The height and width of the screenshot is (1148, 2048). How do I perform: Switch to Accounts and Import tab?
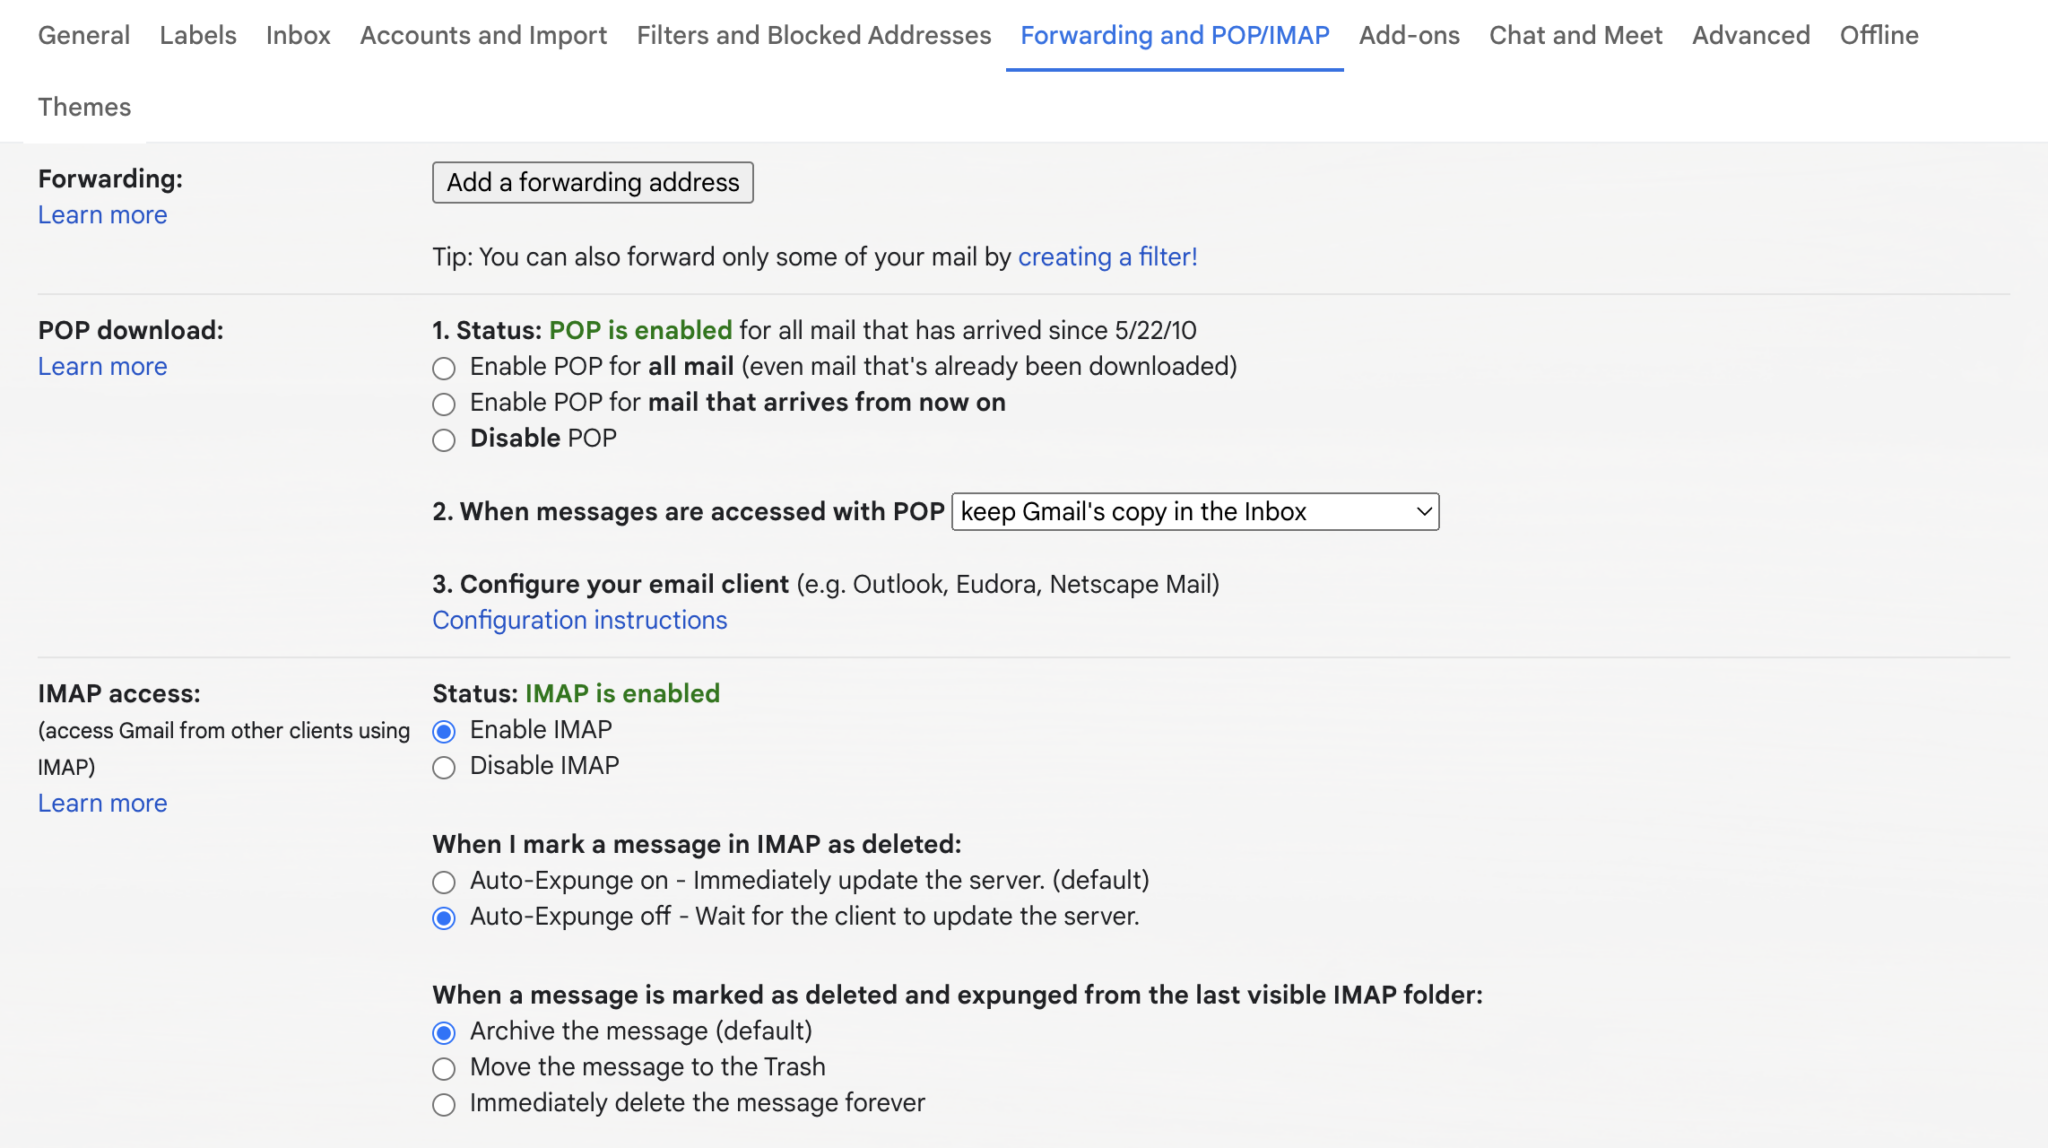click(x=483, y=35)
